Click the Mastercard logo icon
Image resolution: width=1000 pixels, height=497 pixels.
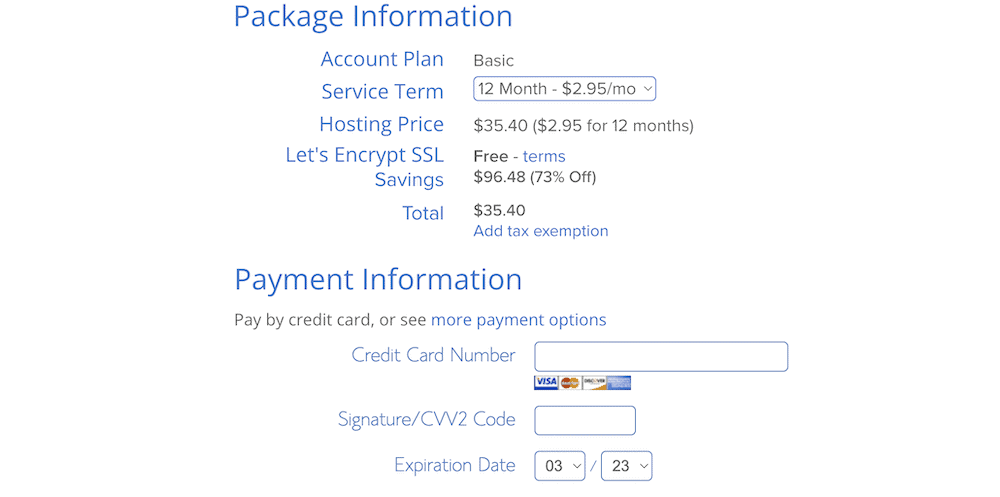(570, 382)
